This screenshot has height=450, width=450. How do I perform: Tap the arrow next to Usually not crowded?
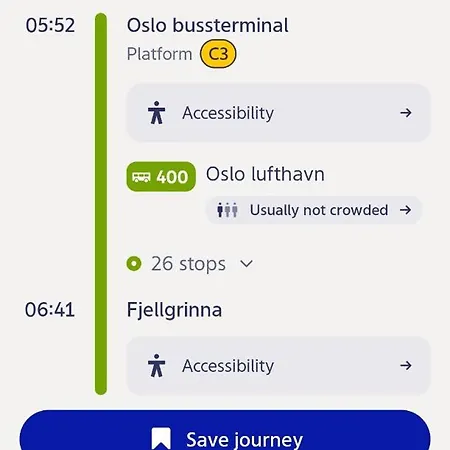[405, 210]
